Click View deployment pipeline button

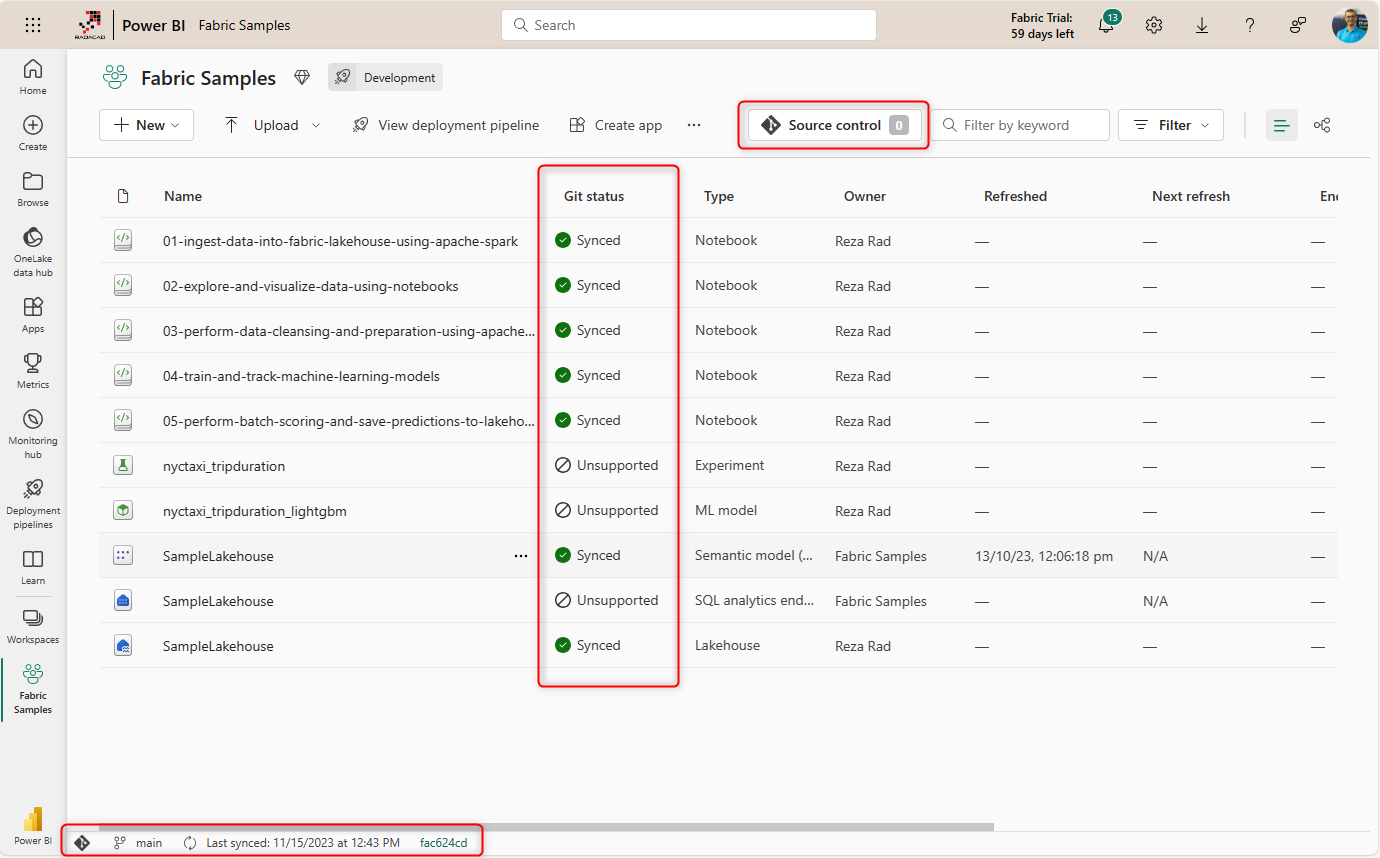click(446, 125)
